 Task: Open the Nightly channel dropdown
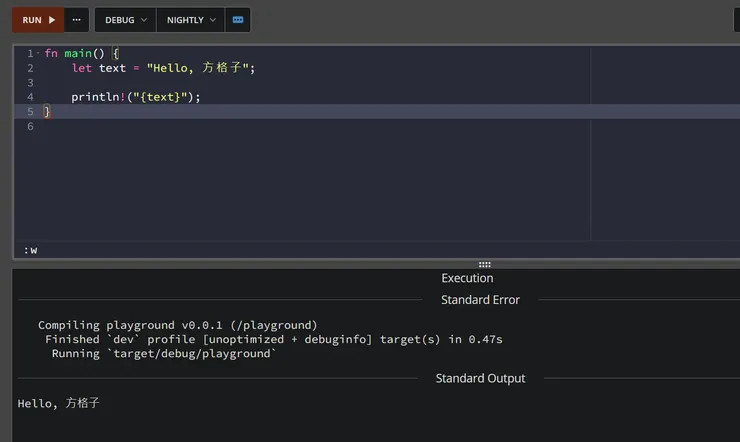(x=190, y=20)
